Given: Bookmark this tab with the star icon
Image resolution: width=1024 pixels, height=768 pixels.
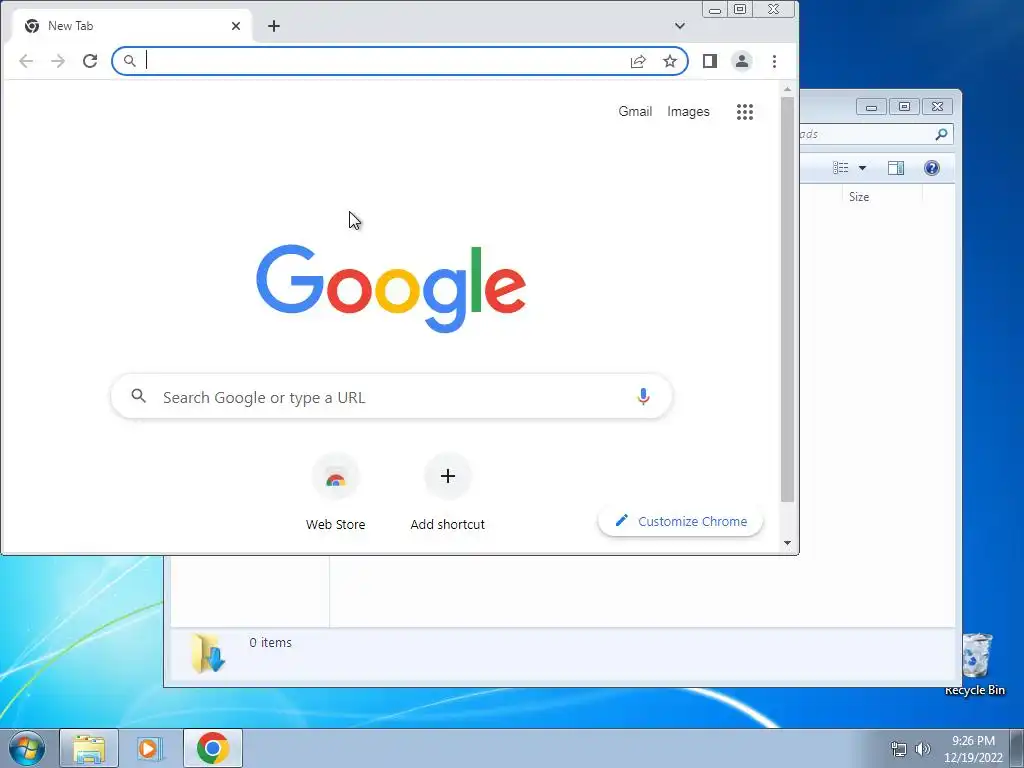Looking at the screenshot, I should [670, 61].
